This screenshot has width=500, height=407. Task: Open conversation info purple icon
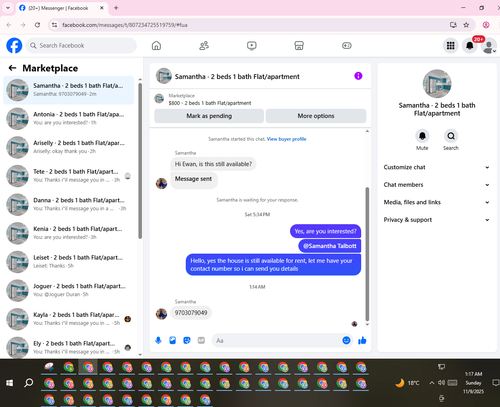(x=358, y=76)
